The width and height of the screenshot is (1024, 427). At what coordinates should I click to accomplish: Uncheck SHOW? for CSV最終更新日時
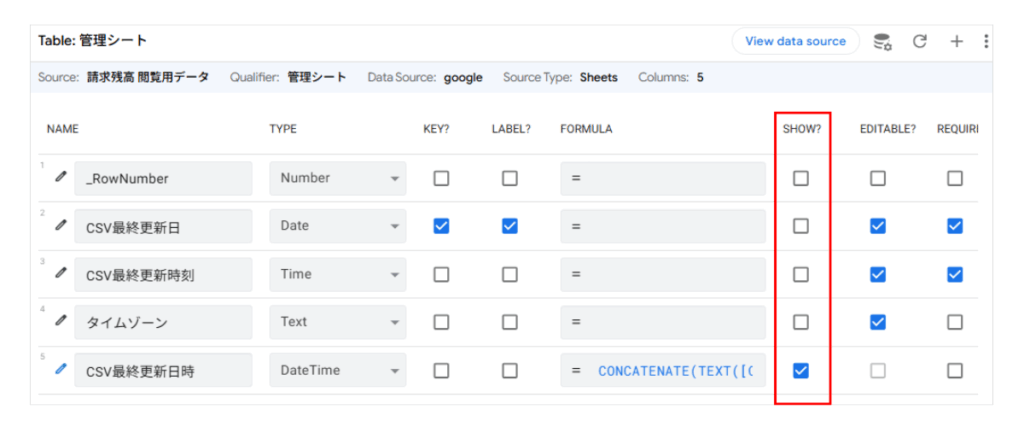click(x=801, y=370)
